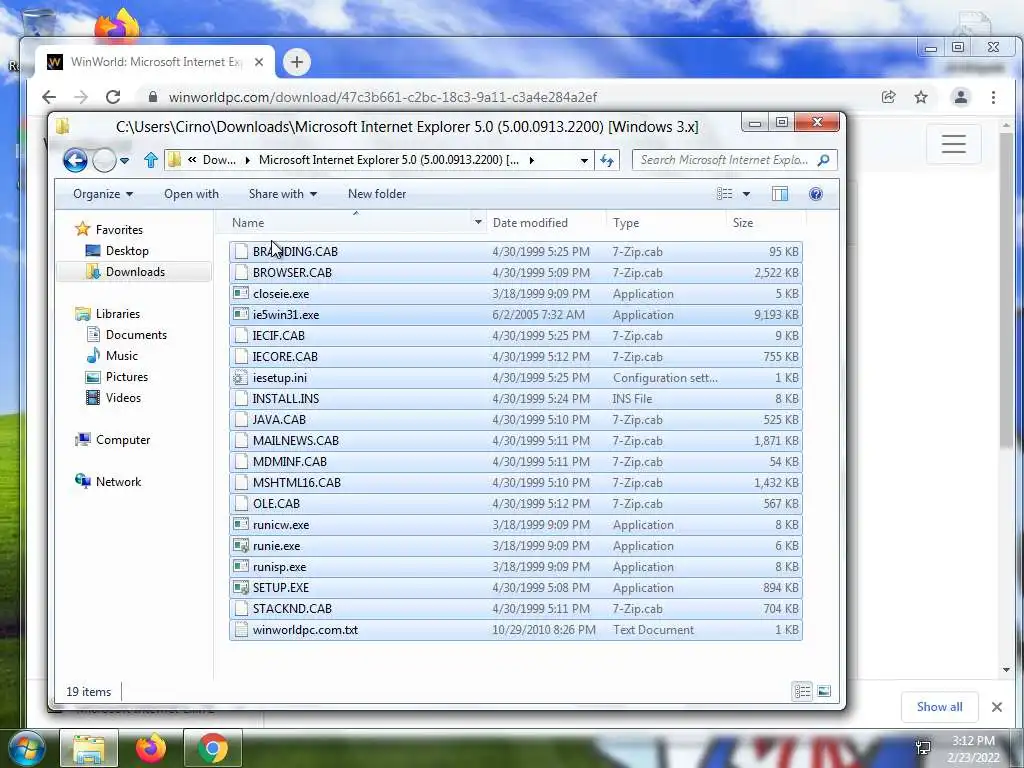Select the BROWSER.CAB file icon
Screen dimensions: 1024x768
point(241,272)
